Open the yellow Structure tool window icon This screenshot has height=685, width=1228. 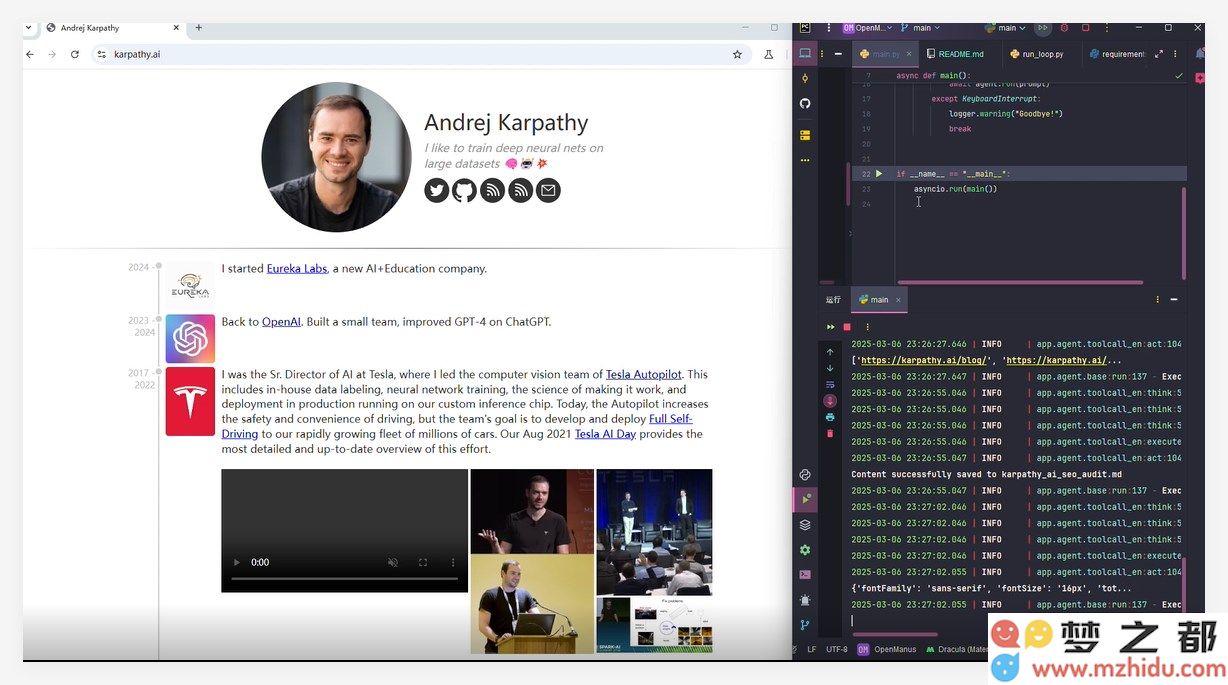coord(805,134)
